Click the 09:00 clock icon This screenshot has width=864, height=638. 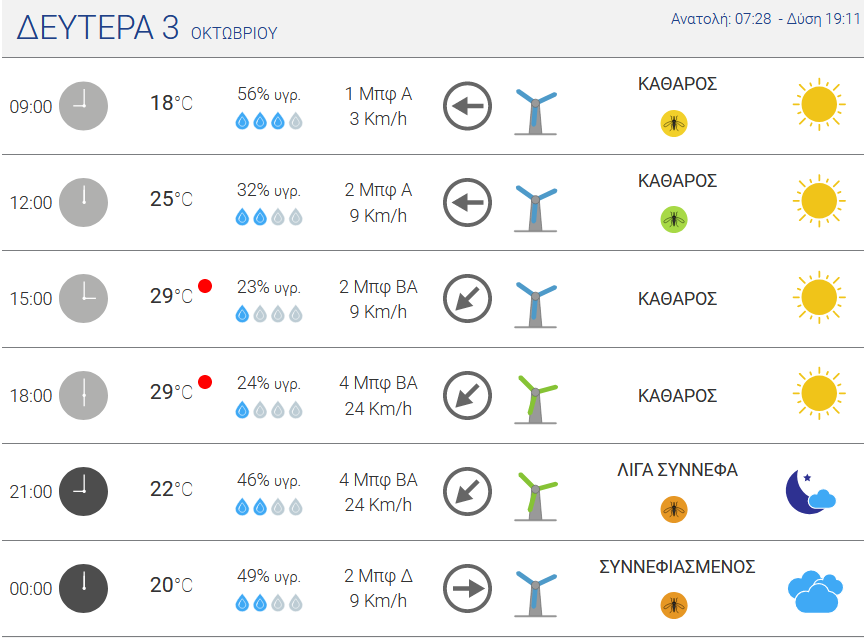tap(83, 106)
